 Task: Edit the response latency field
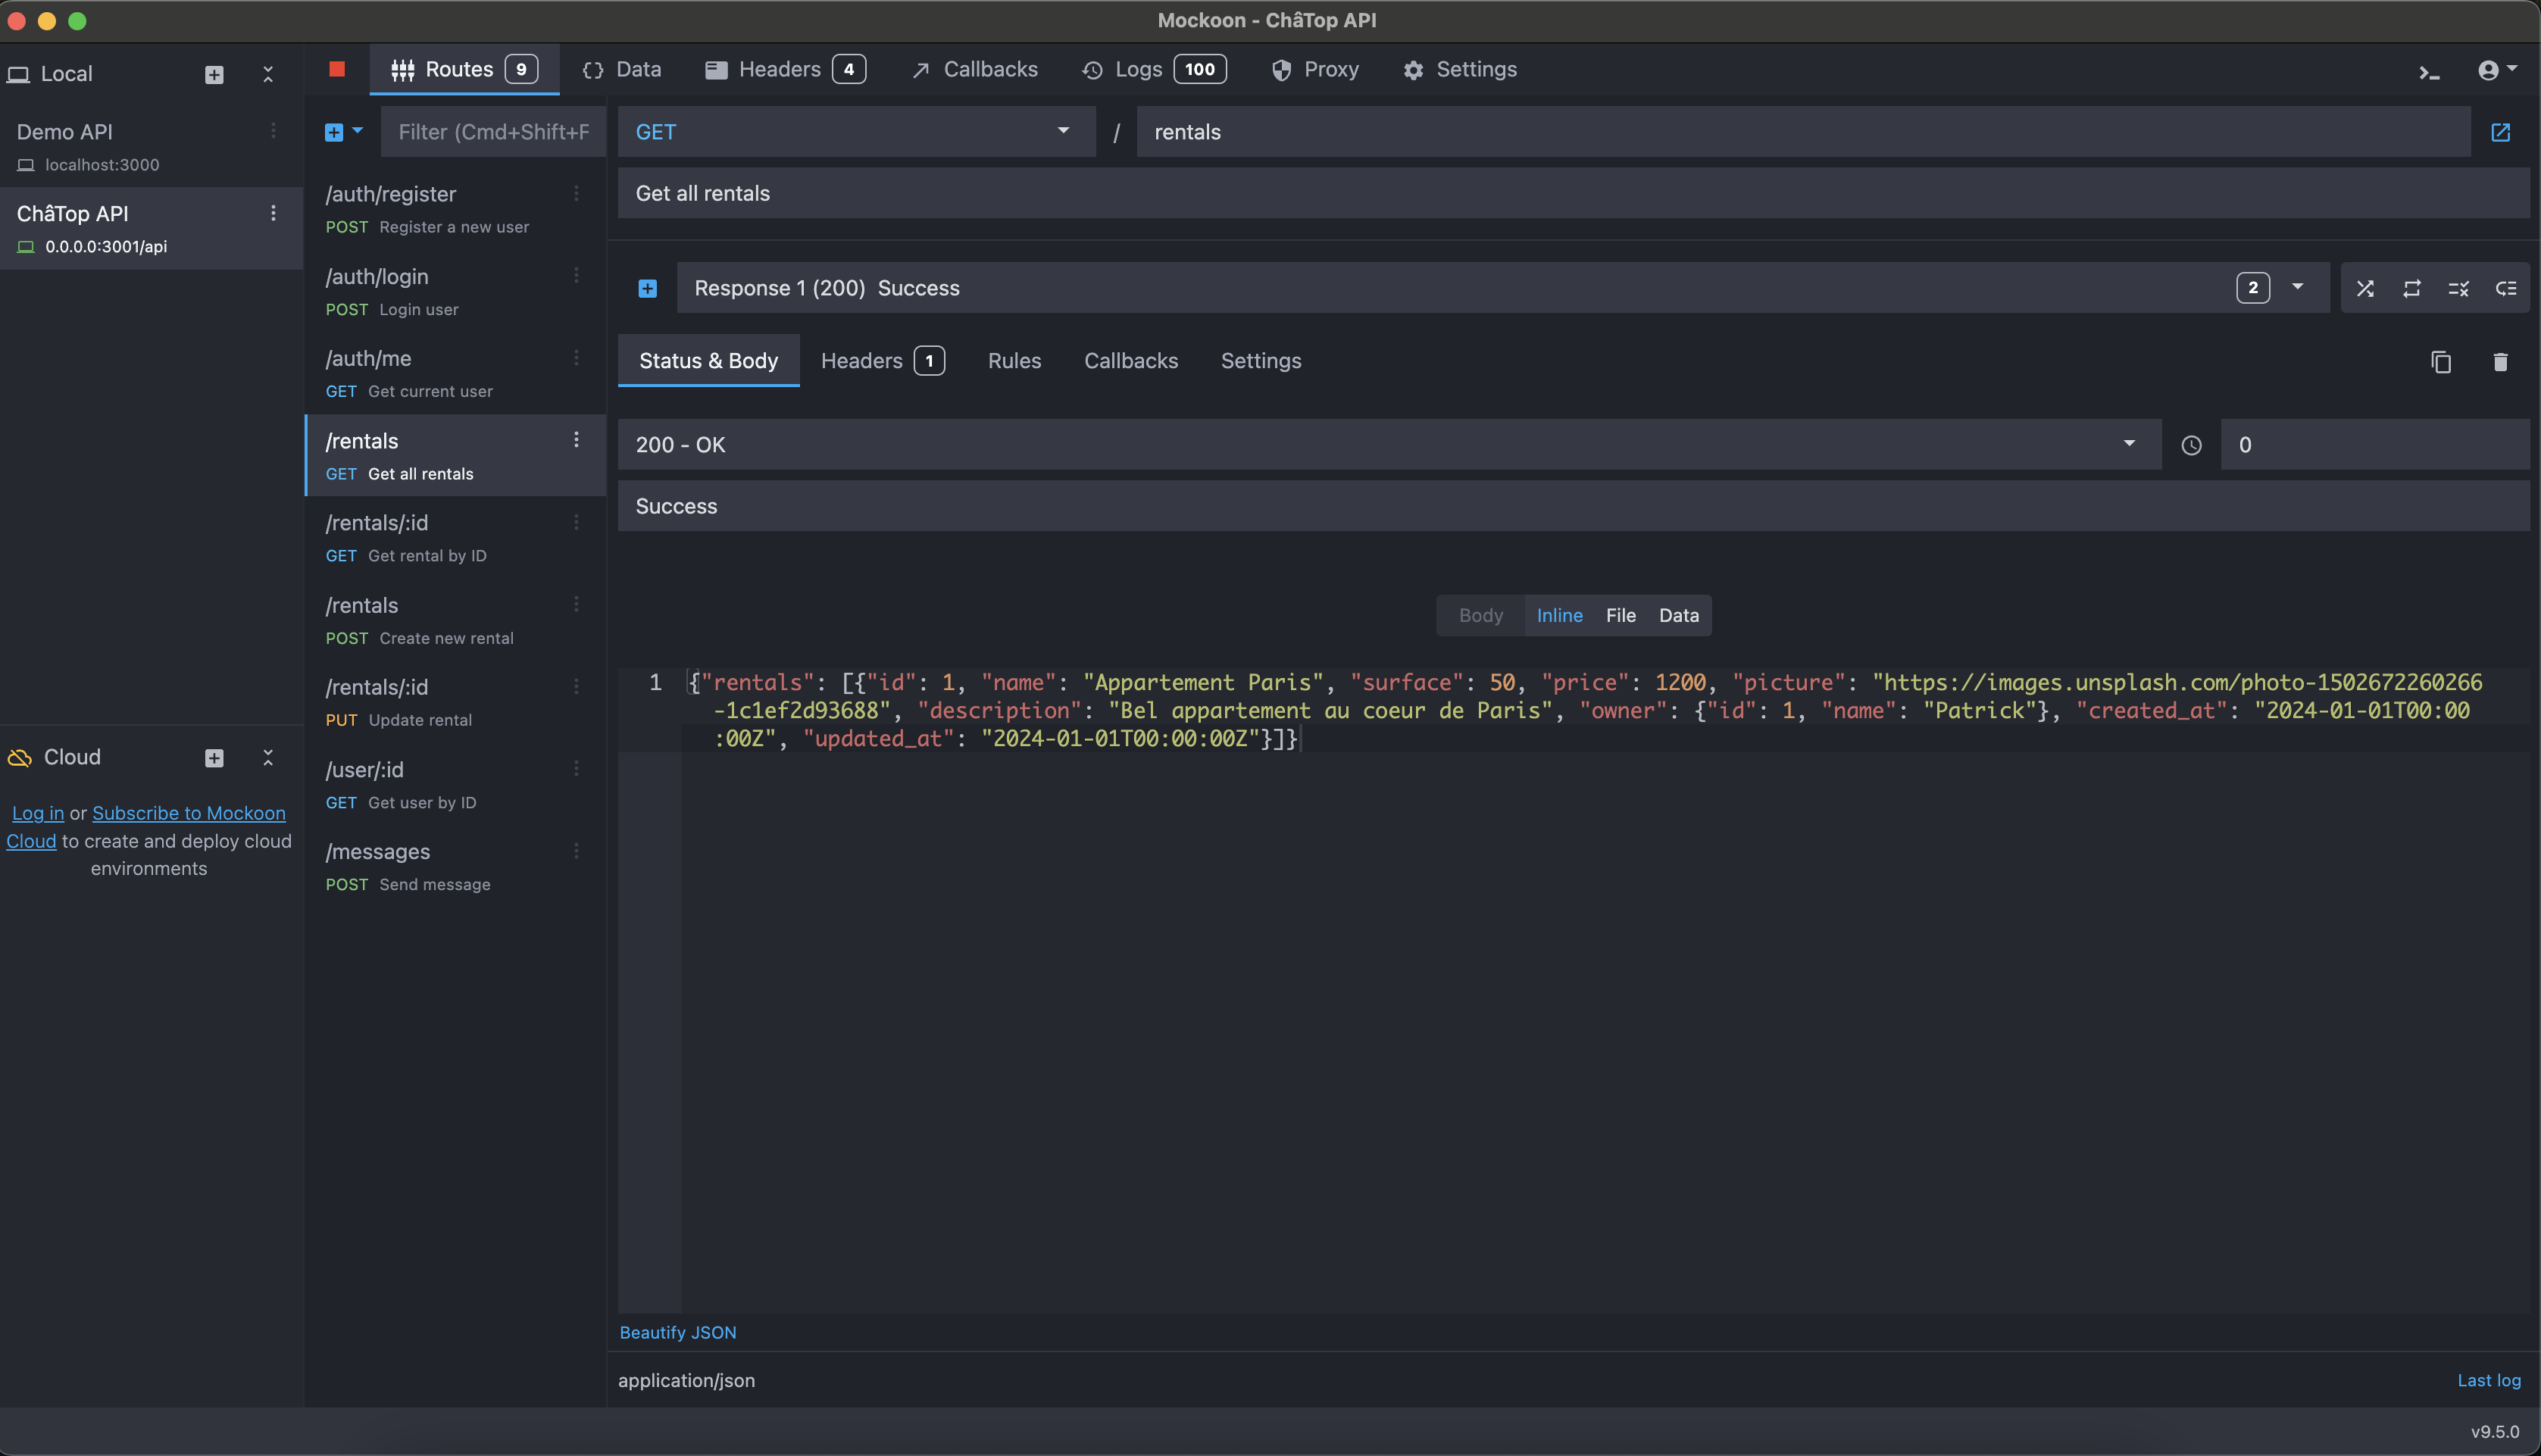(2375, 445)
